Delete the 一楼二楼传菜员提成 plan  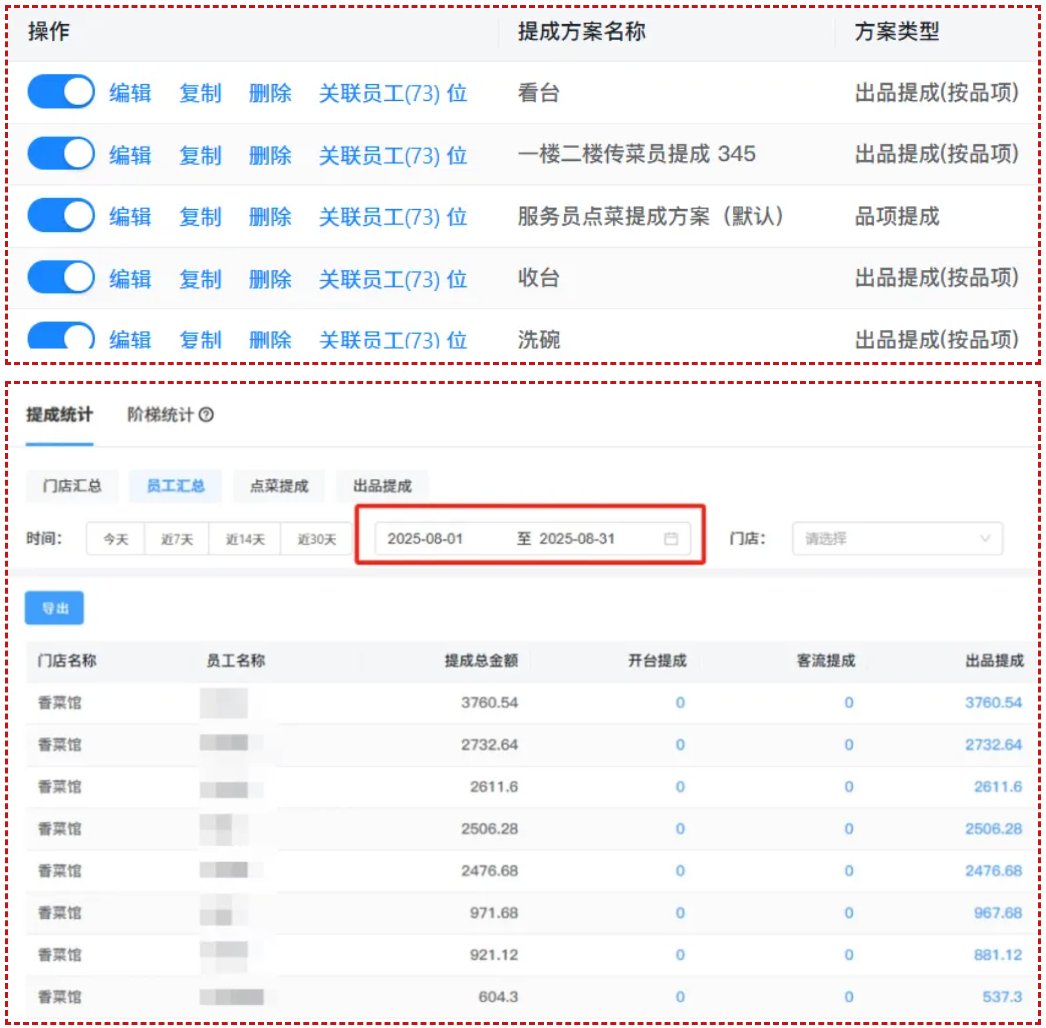coord(270,155)
